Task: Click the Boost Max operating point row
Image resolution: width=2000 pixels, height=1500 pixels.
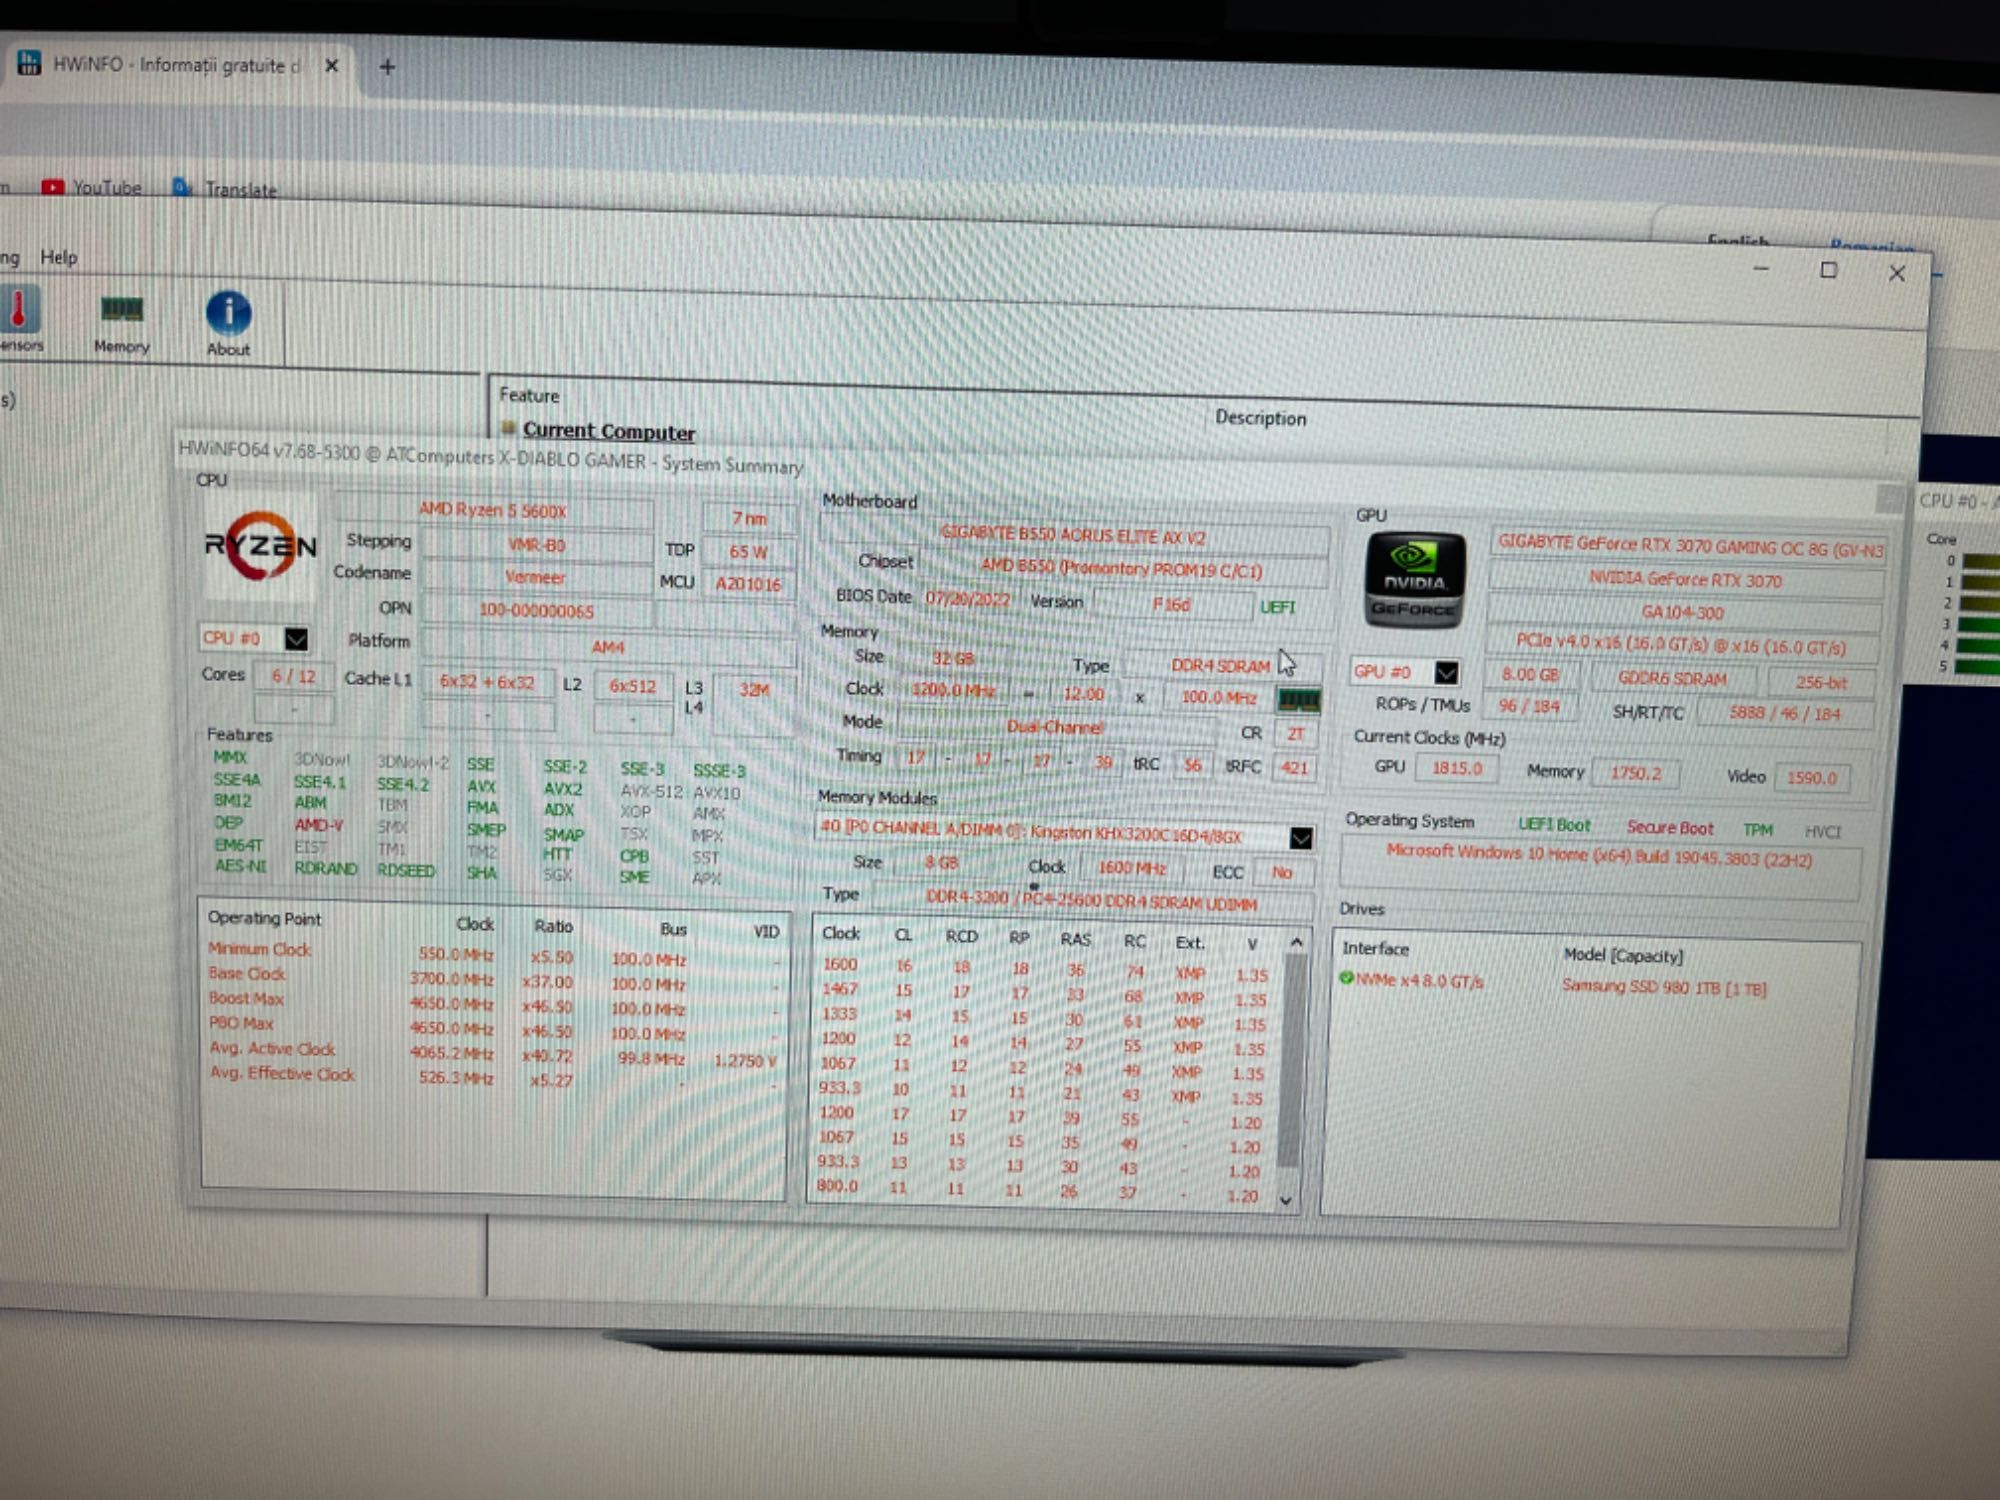Action: click(492, 1002)
